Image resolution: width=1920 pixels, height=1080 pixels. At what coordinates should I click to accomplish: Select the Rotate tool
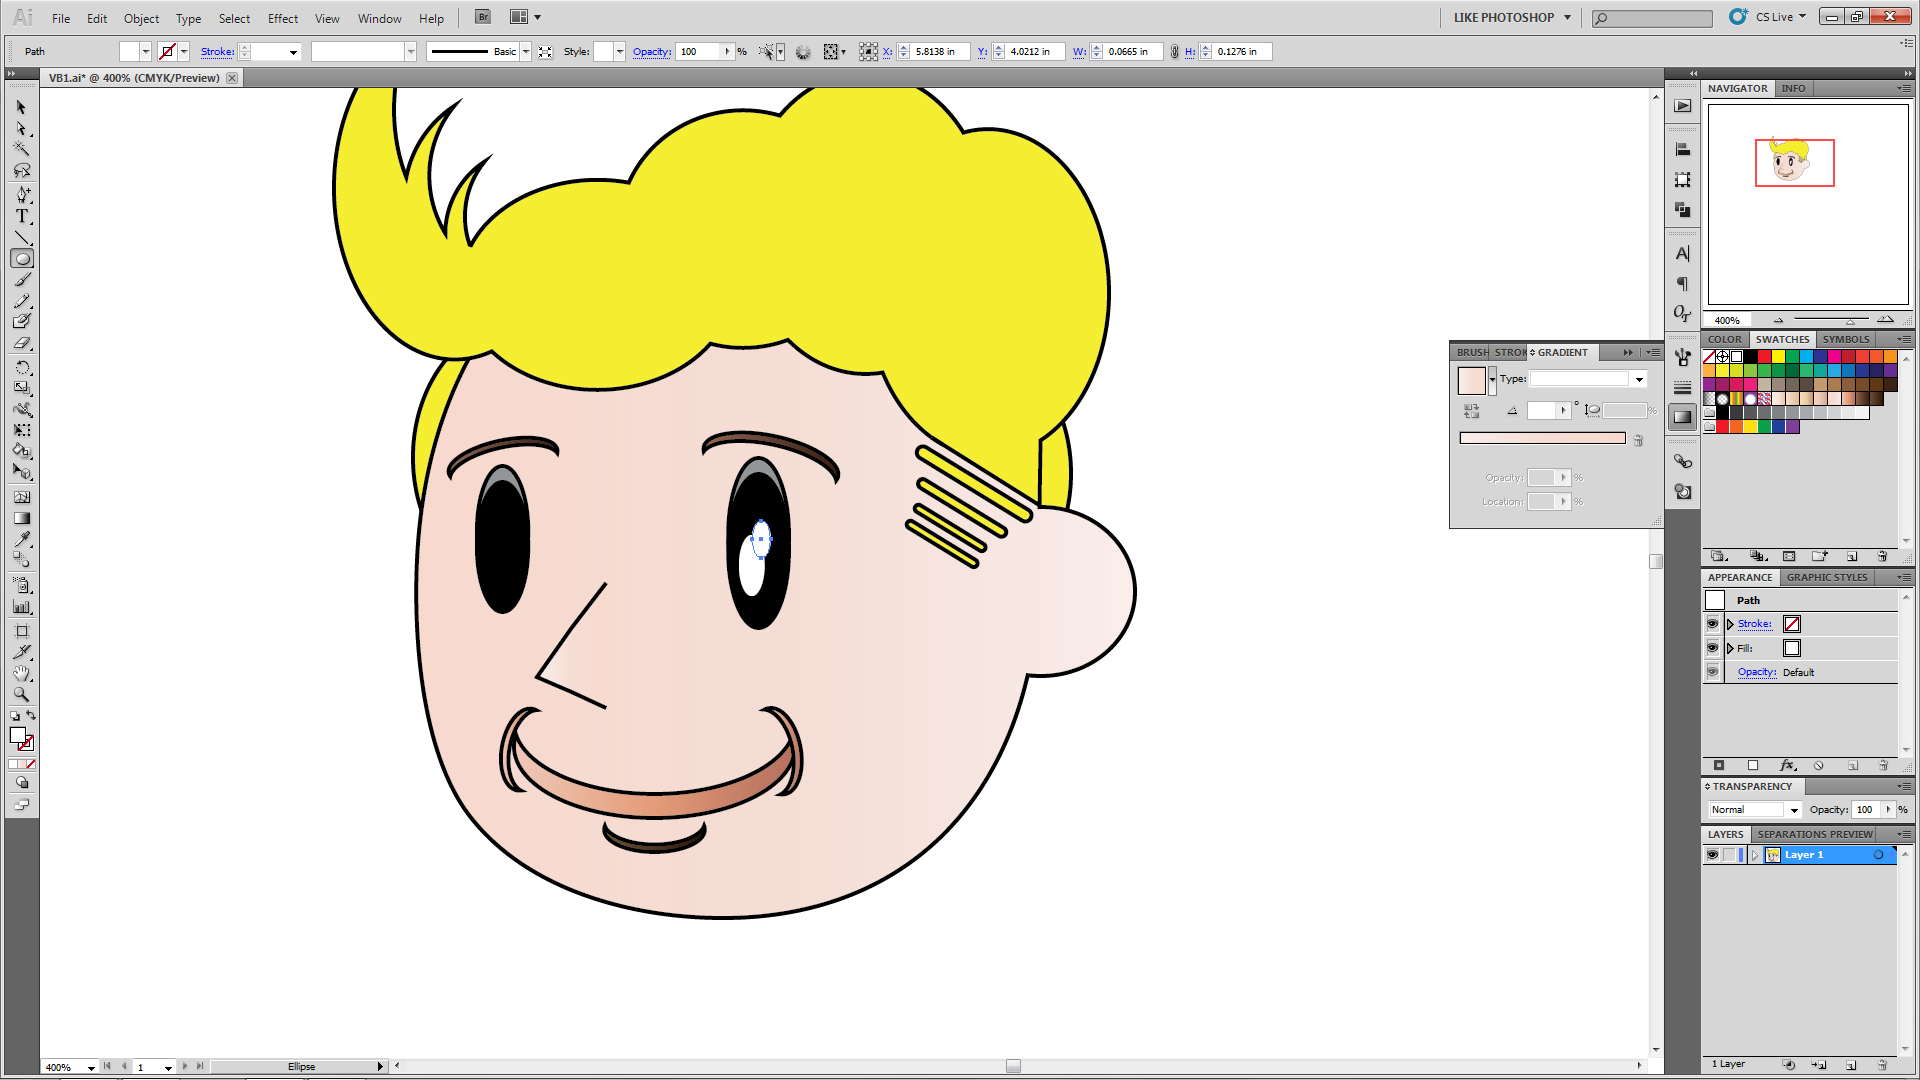point(22,367)
